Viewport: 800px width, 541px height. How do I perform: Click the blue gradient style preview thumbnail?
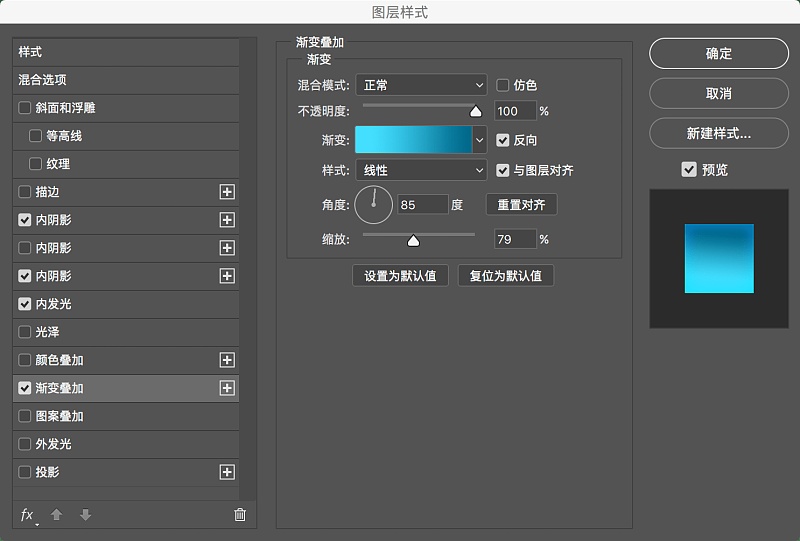[x=719, y=259]
